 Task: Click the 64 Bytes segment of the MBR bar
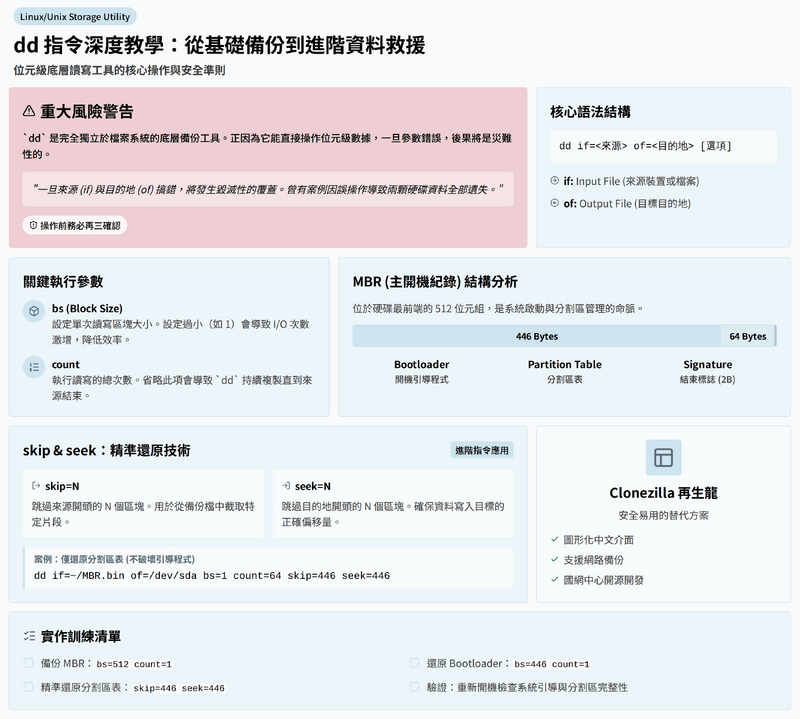coord(747,336)
